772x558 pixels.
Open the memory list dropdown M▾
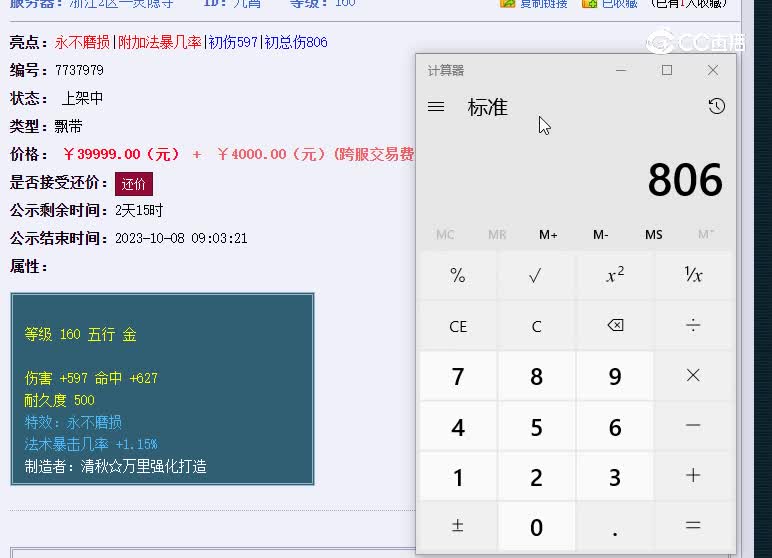(x=706, y=234)
